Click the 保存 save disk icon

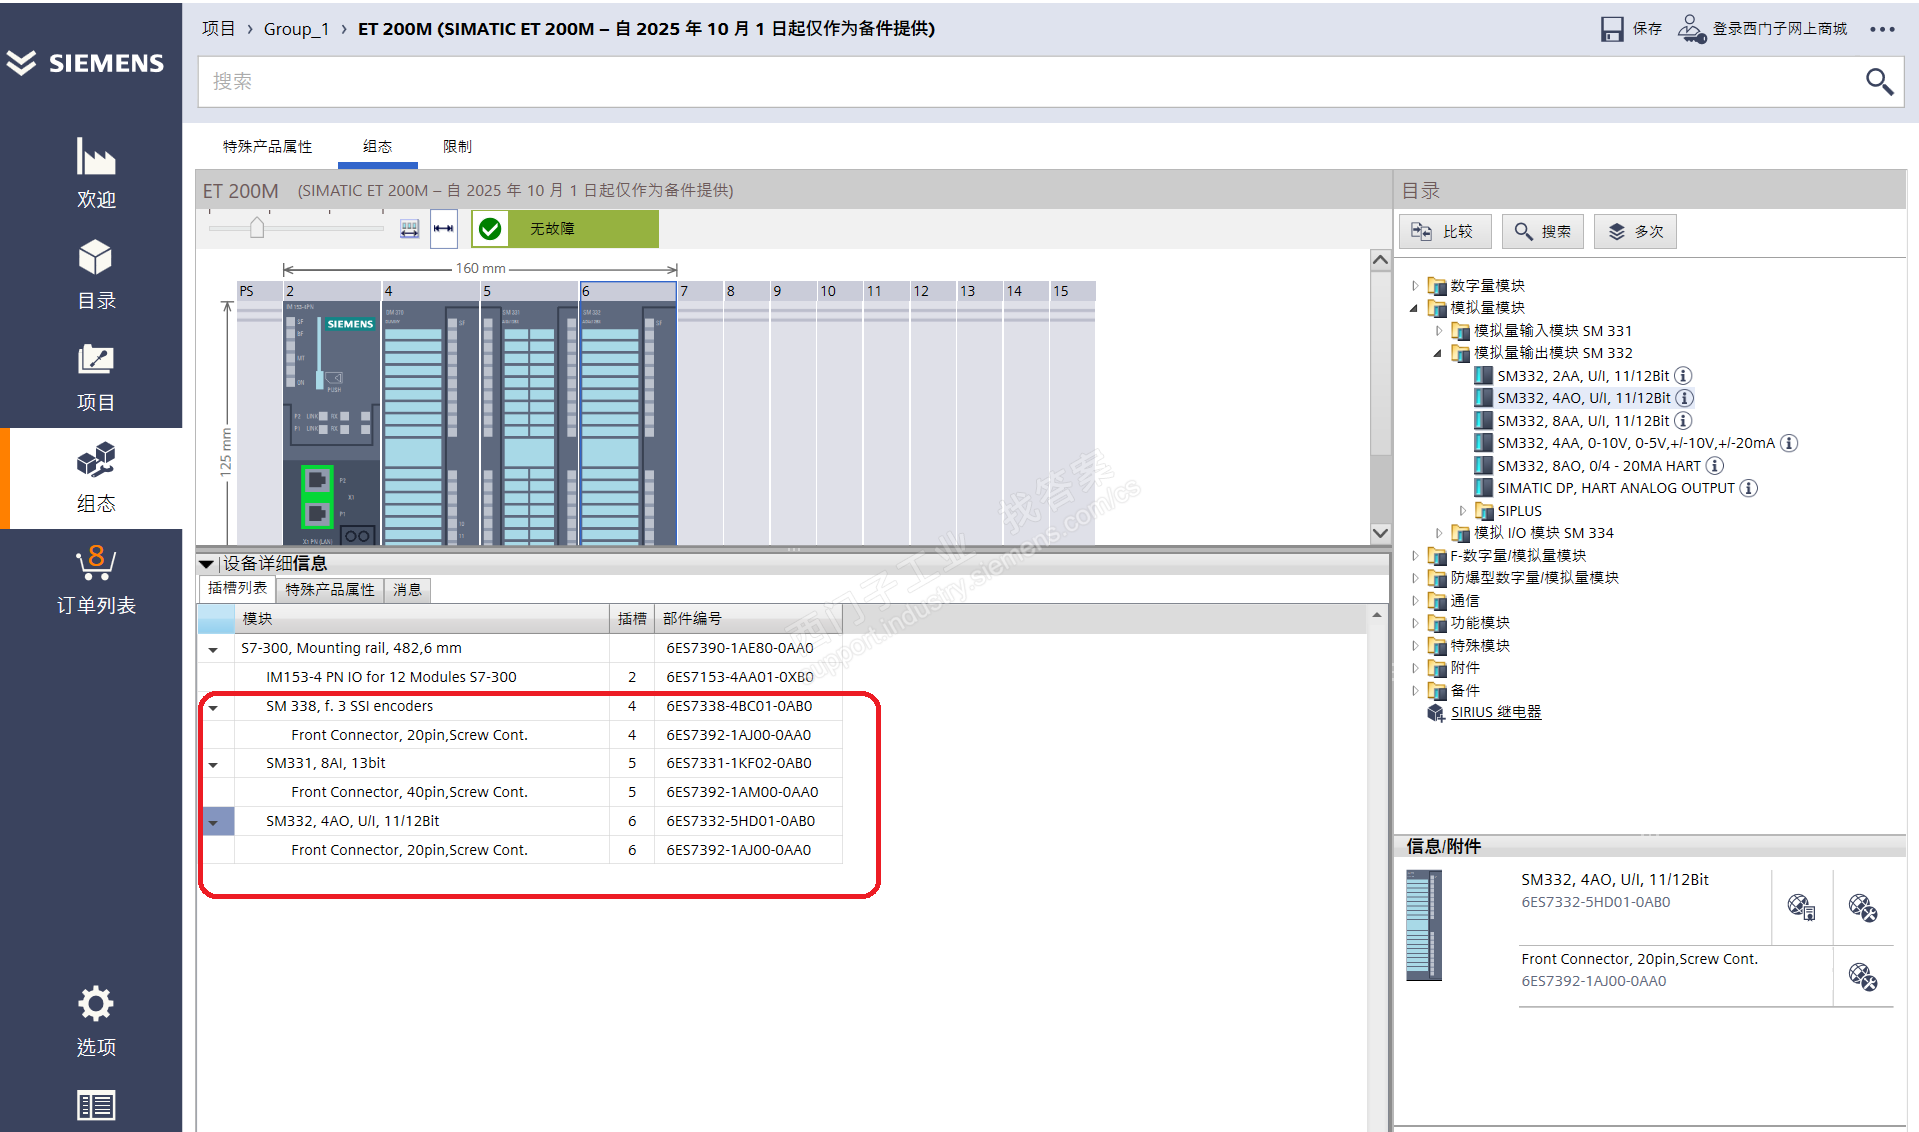pyautogui.click(x=1612, y=29)
